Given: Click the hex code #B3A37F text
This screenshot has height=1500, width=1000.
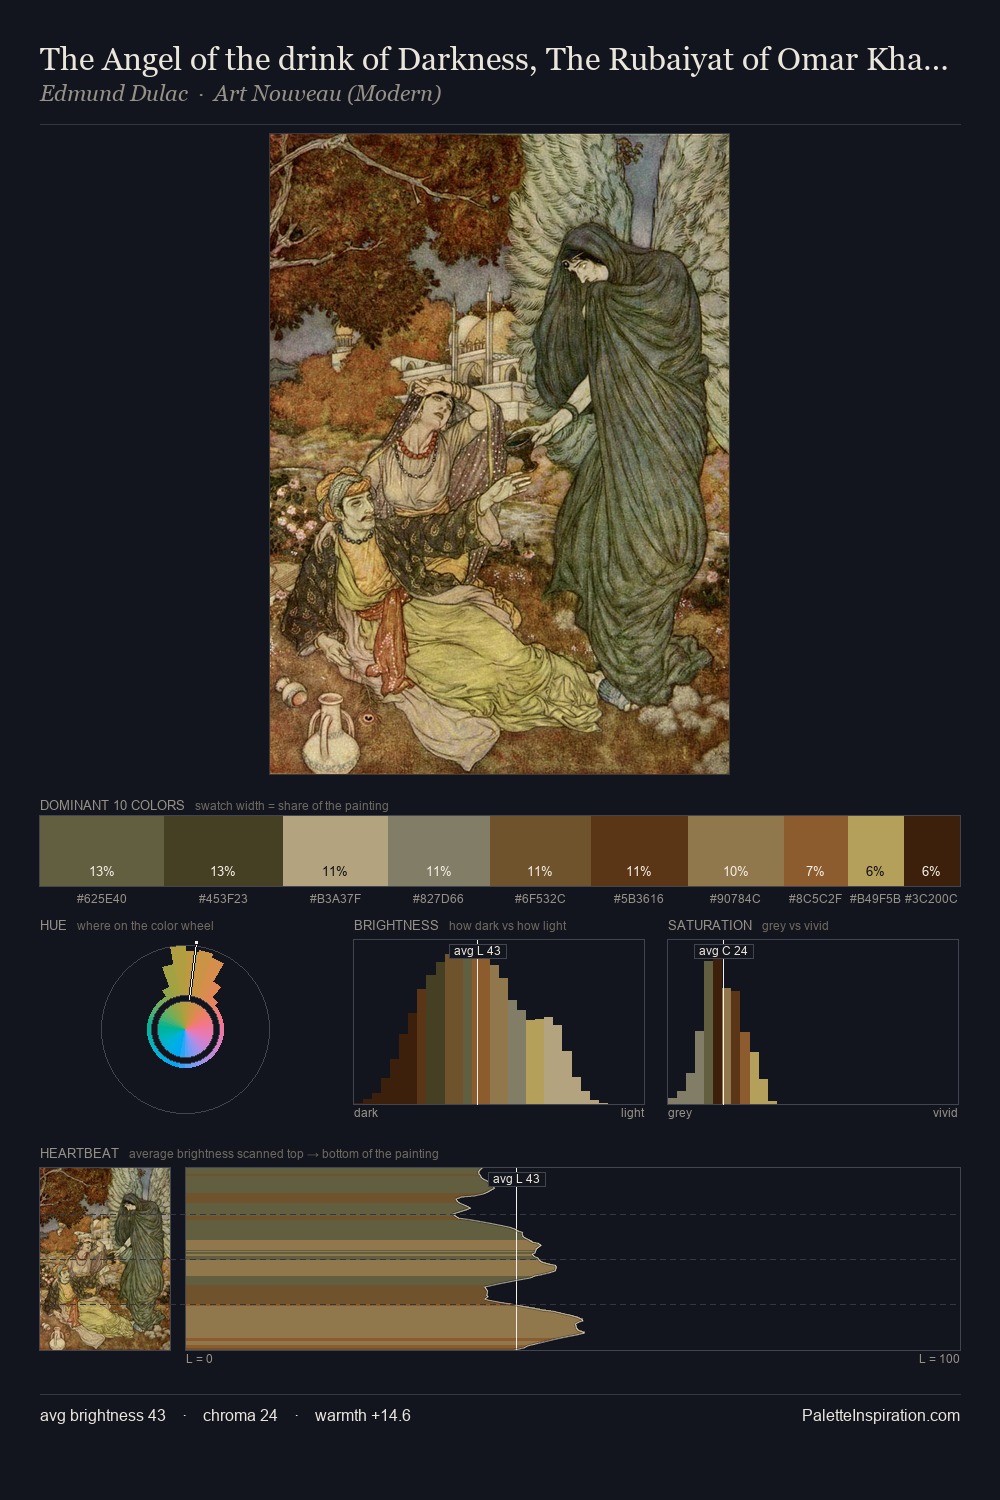Looking at the screenshot, I should coord(335,898).
